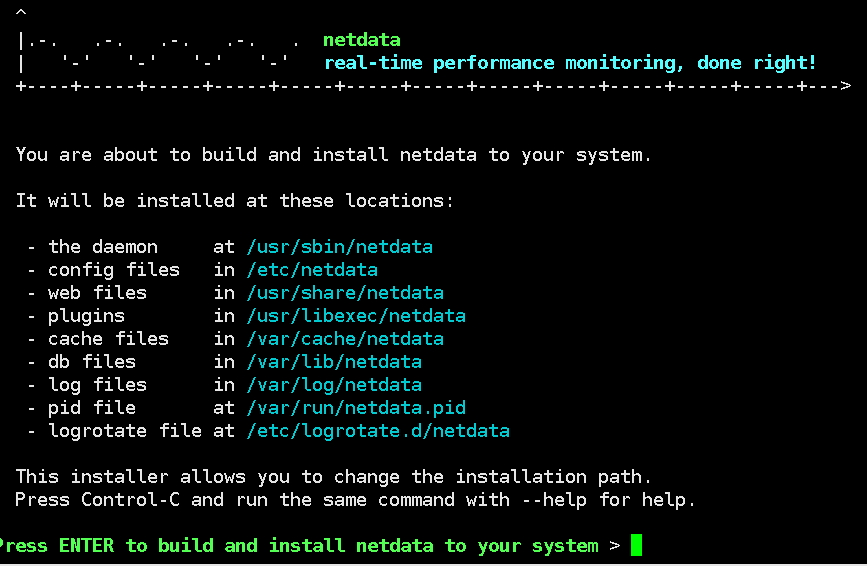This screenshot has width=867, height=566.
Task: Click the 'Press Control-C and run' help line
Action: click(355, 500)
